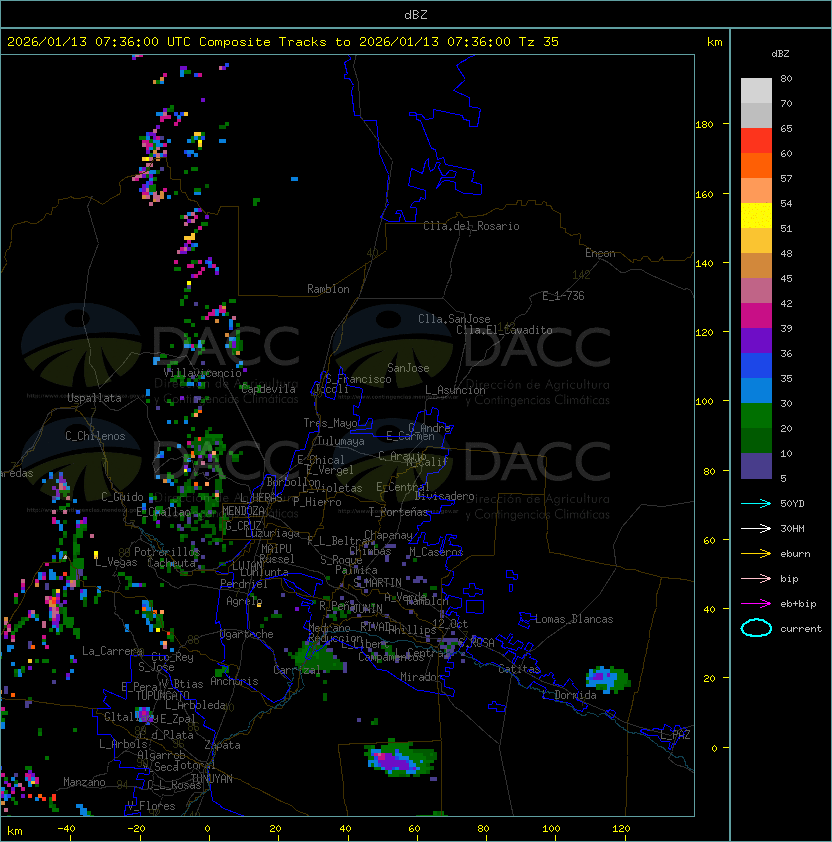
Task: Click the Lomas_Blancas map label
Action: [574, 619]
